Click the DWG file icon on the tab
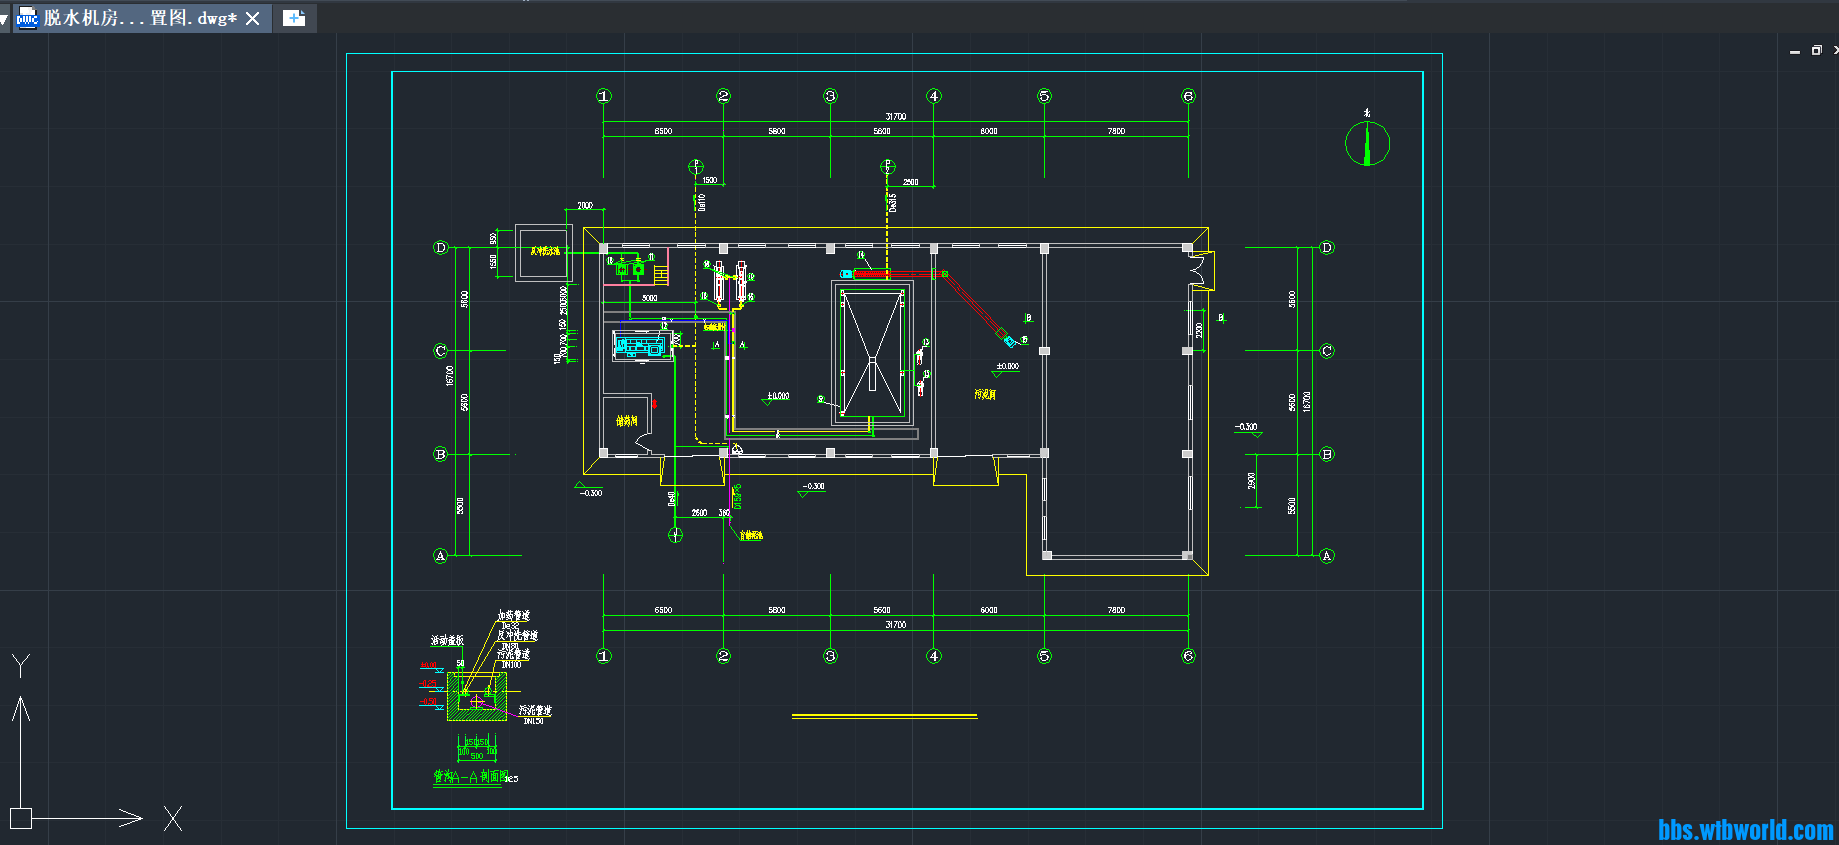This screenshot has width=1839, height=845. click(x=27, y=18)
